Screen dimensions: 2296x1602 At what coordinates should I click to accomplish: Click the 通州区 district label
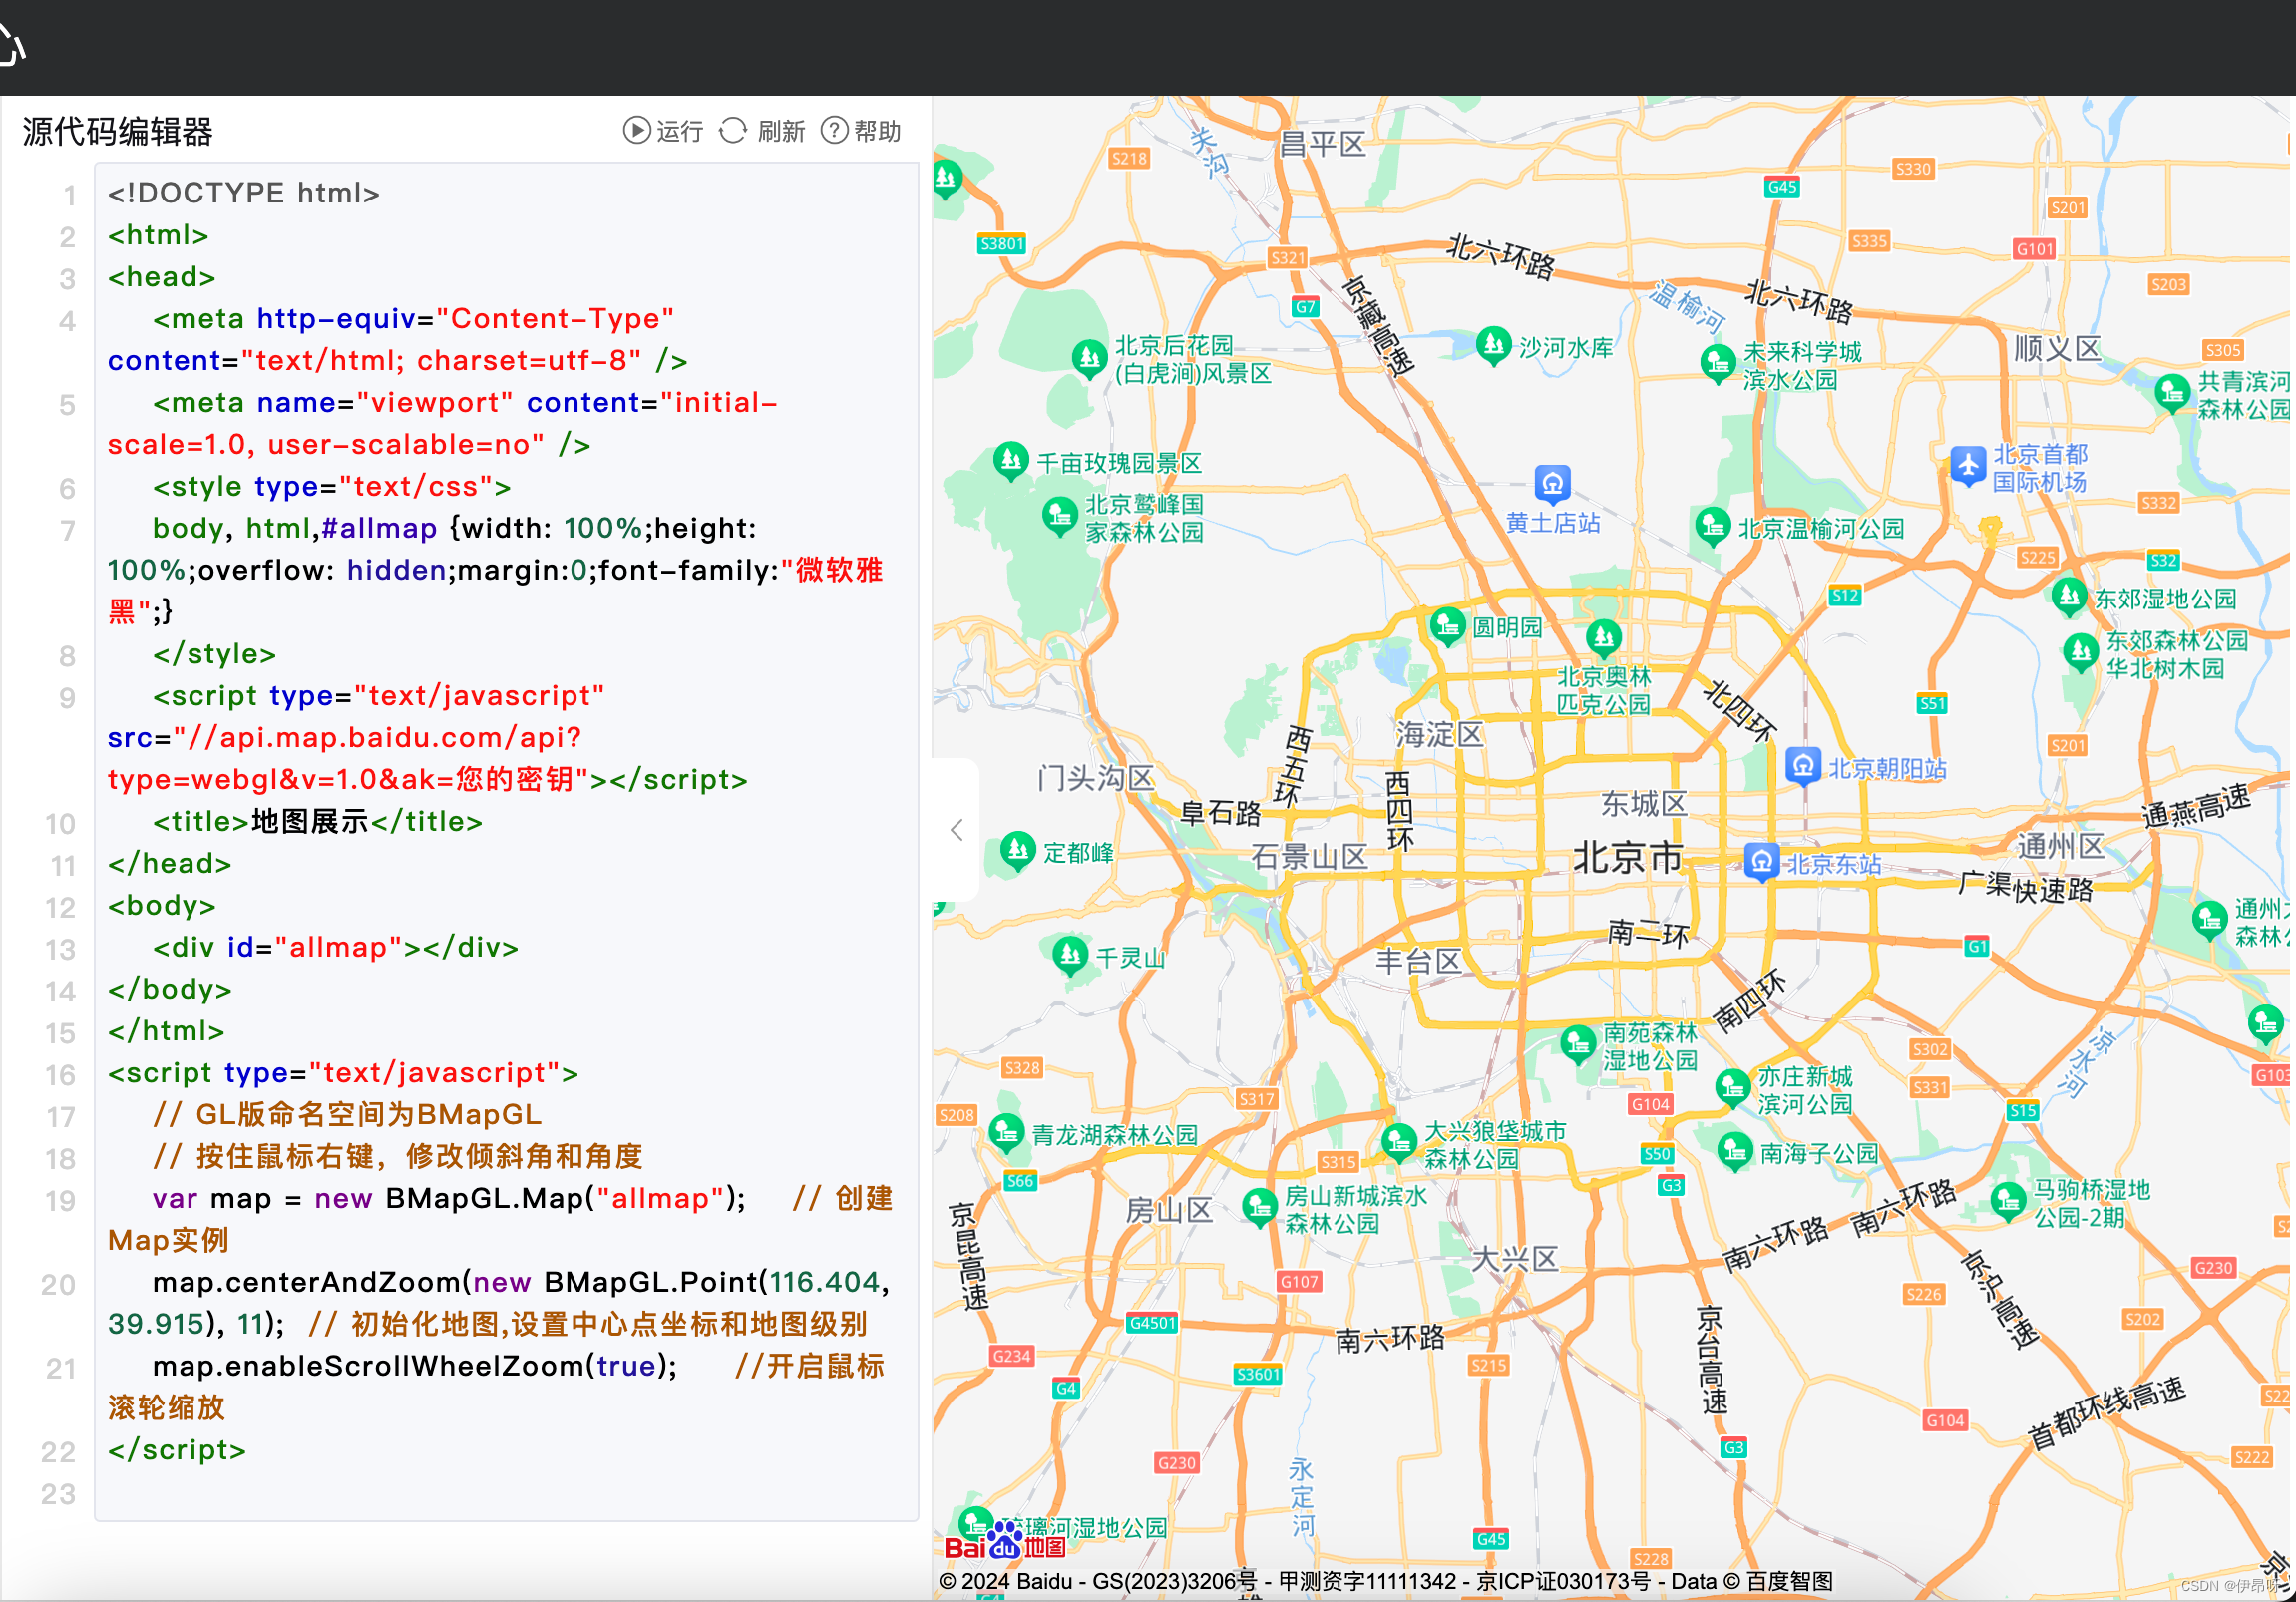(x=2061, y=846)
